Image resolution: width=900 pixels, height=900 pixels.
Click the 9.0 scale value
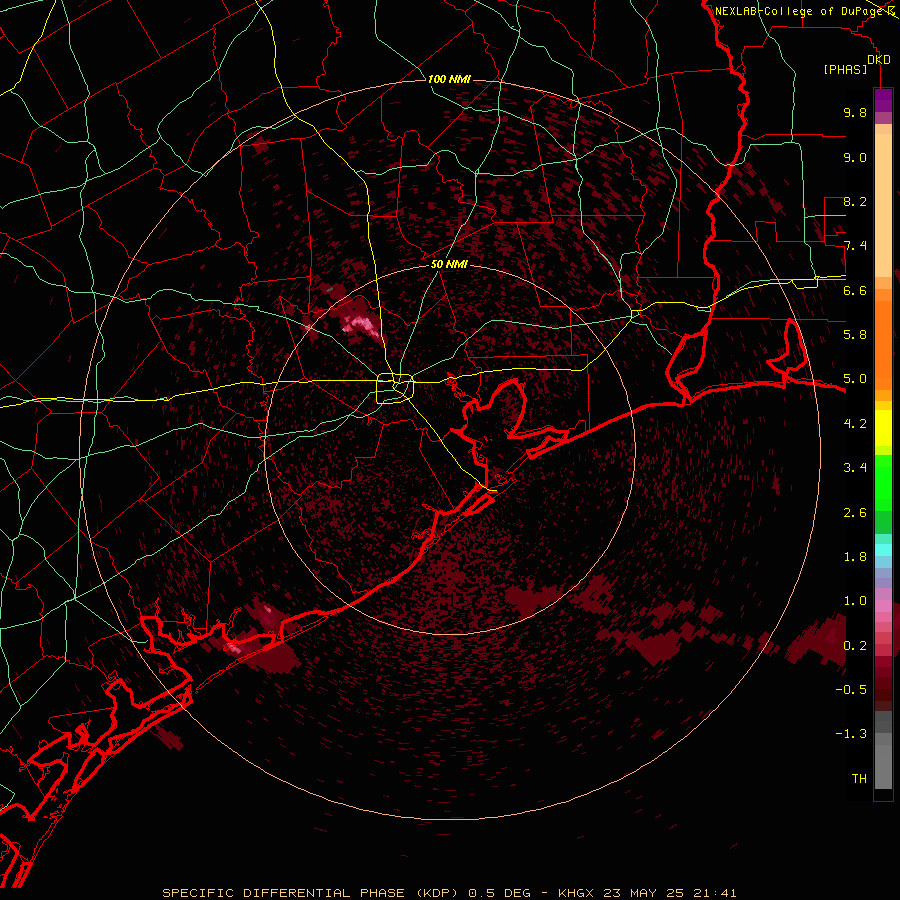point(855,157)
